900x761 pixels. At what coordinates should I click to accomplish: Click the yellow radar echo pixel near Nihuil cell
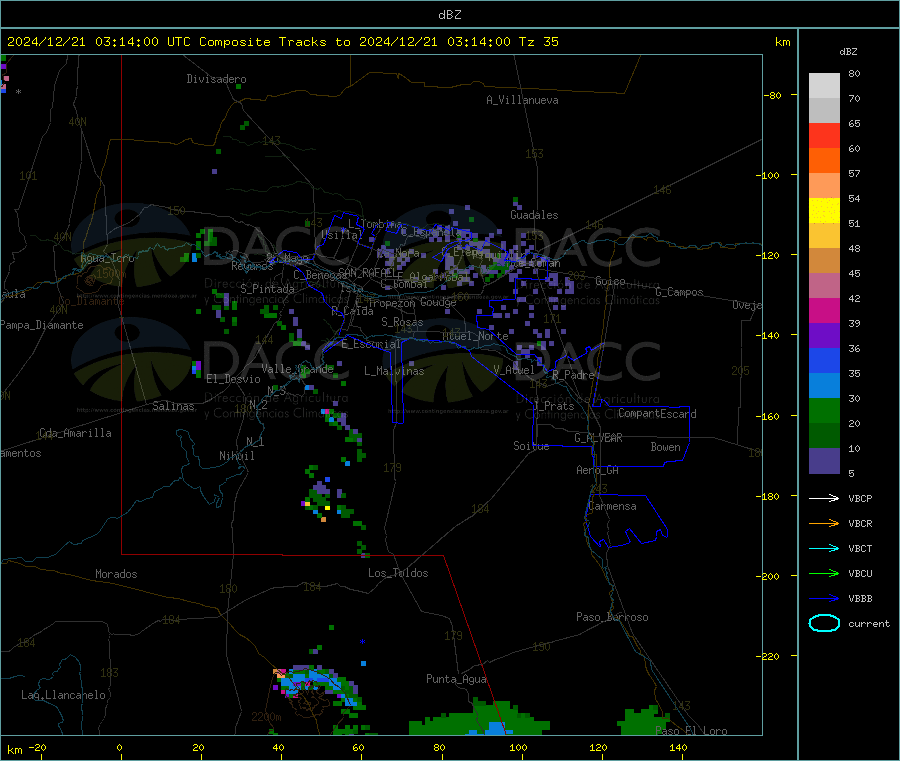(x=327, y=508)
